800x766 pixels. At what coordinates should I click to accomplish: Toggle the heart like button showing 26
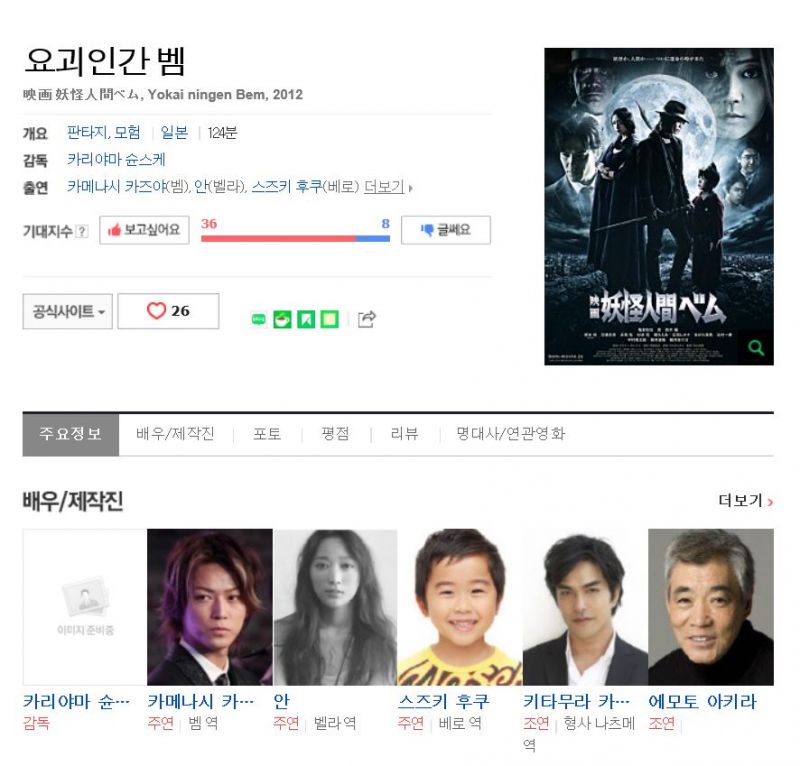coord(168,311)
